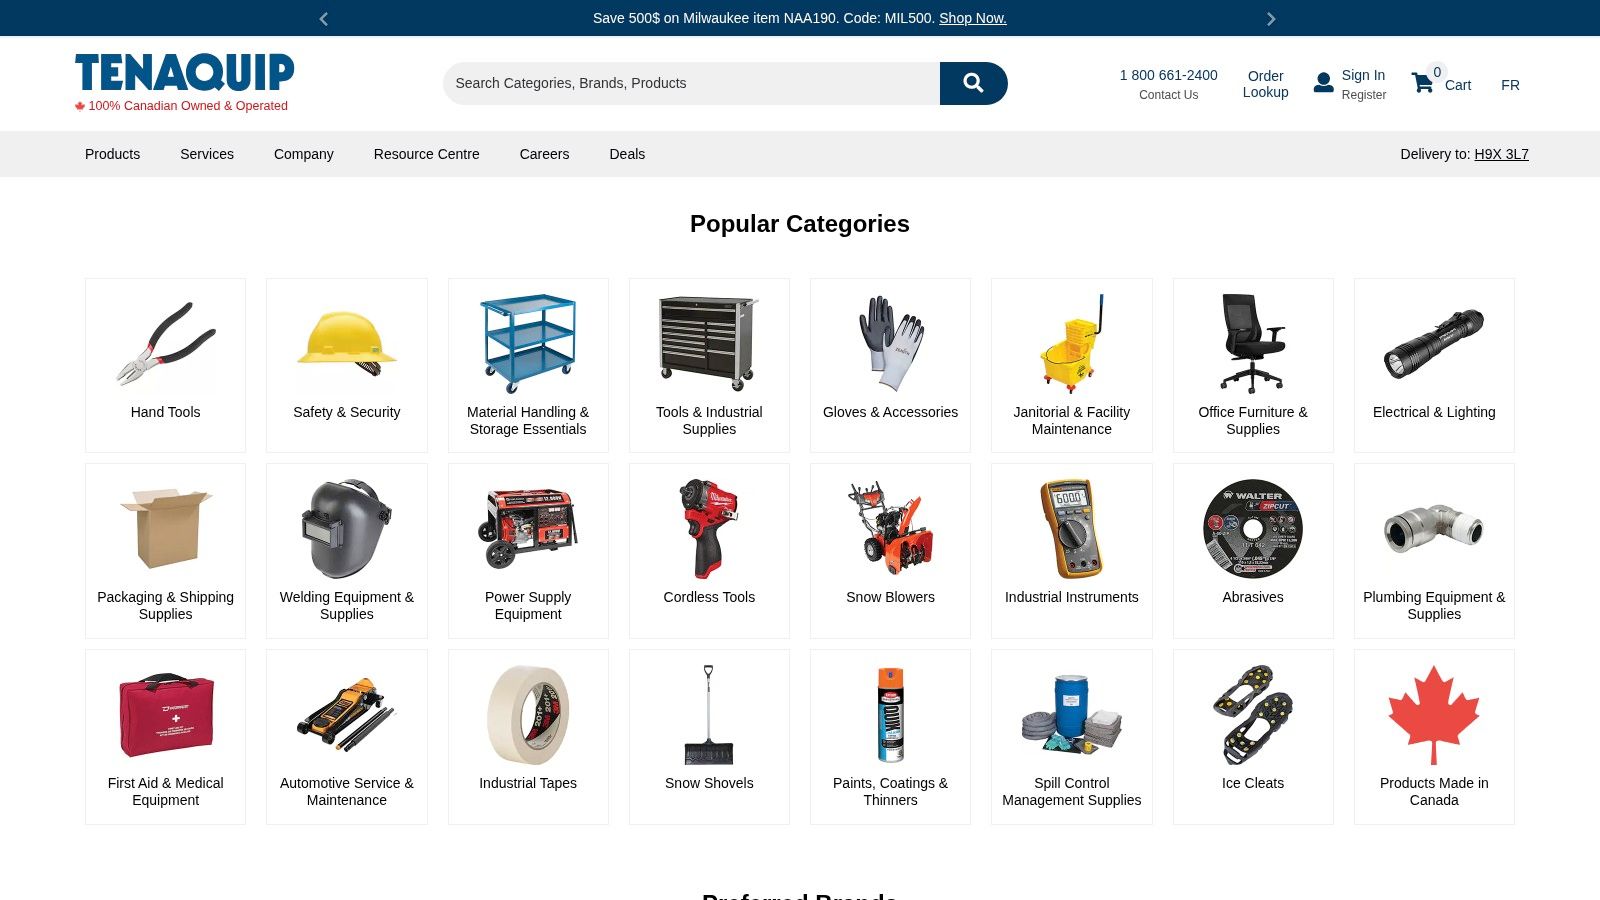This screenshot has height=900, width=1600.
Task: Click the search magnifier button
Action: pyautogui.click(x=973, y=83)
